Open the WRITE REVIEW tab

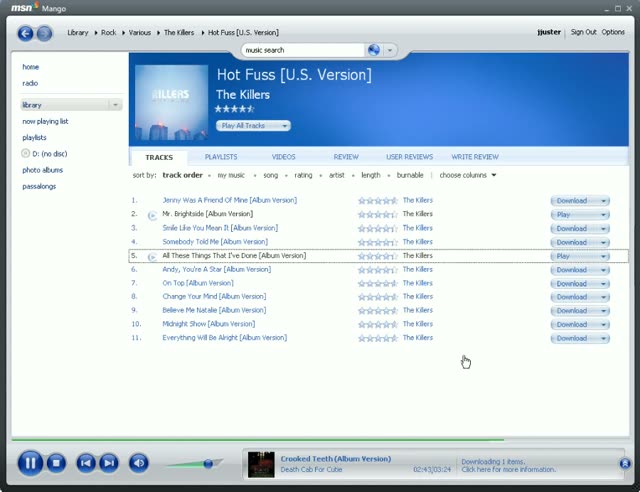(x=475, y=157)
